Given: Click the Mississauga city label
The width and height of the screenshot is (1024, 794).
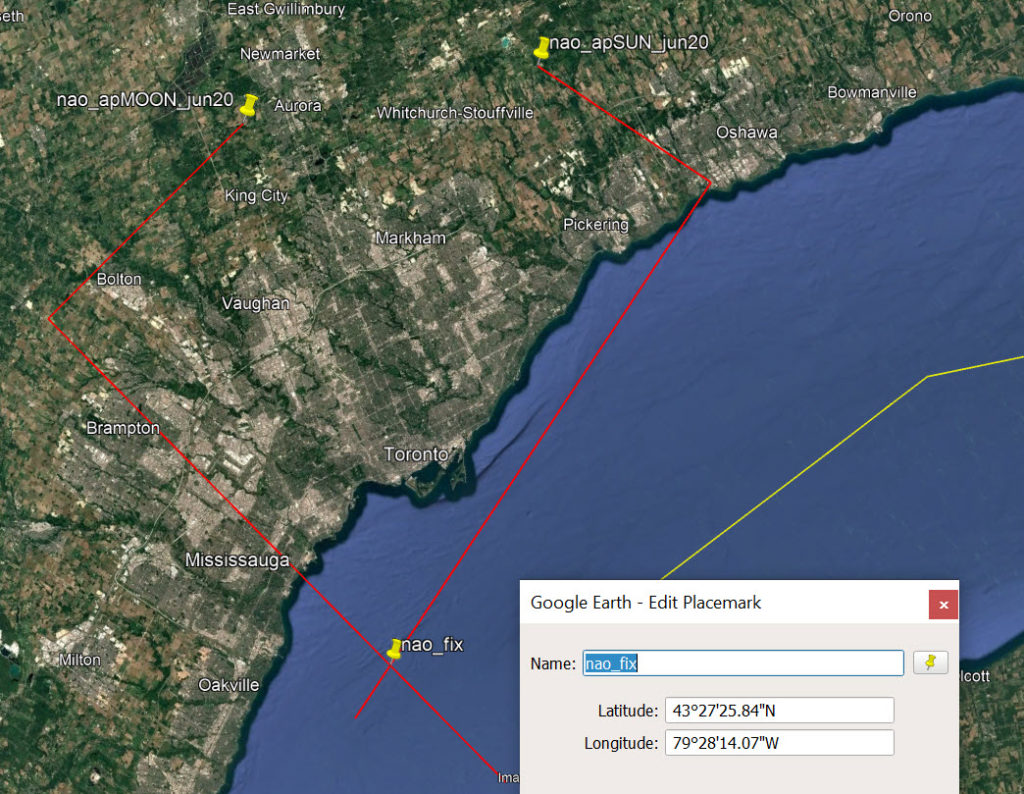Looking at the screenshot, I should (237, 560).
